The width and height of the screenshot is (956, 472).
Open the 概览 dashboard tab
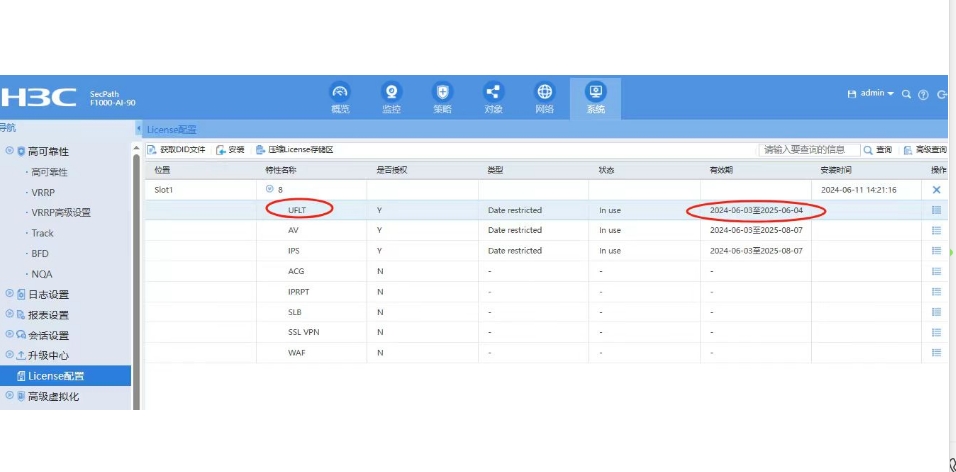(x=340, y=98)
